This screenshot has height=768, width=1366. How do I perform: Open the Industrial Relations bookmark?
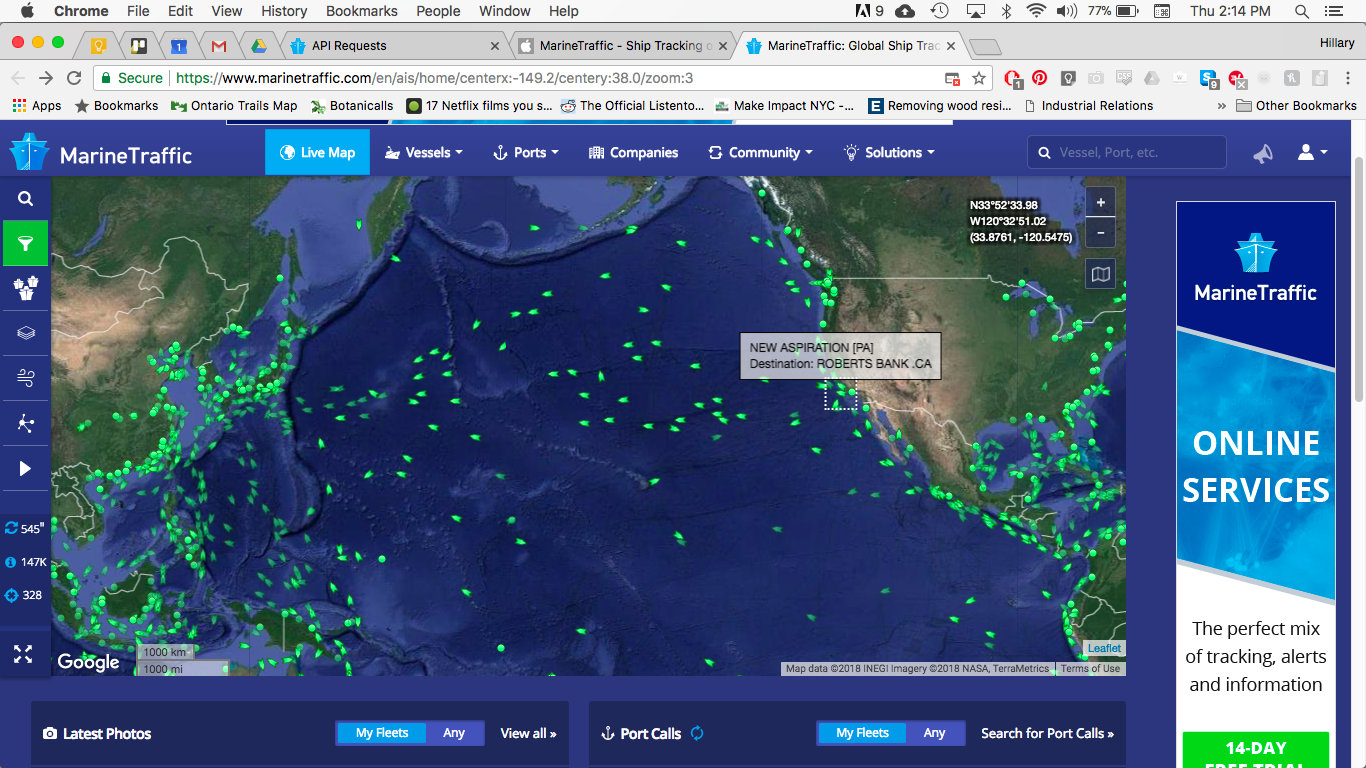tap(1089, 105)
